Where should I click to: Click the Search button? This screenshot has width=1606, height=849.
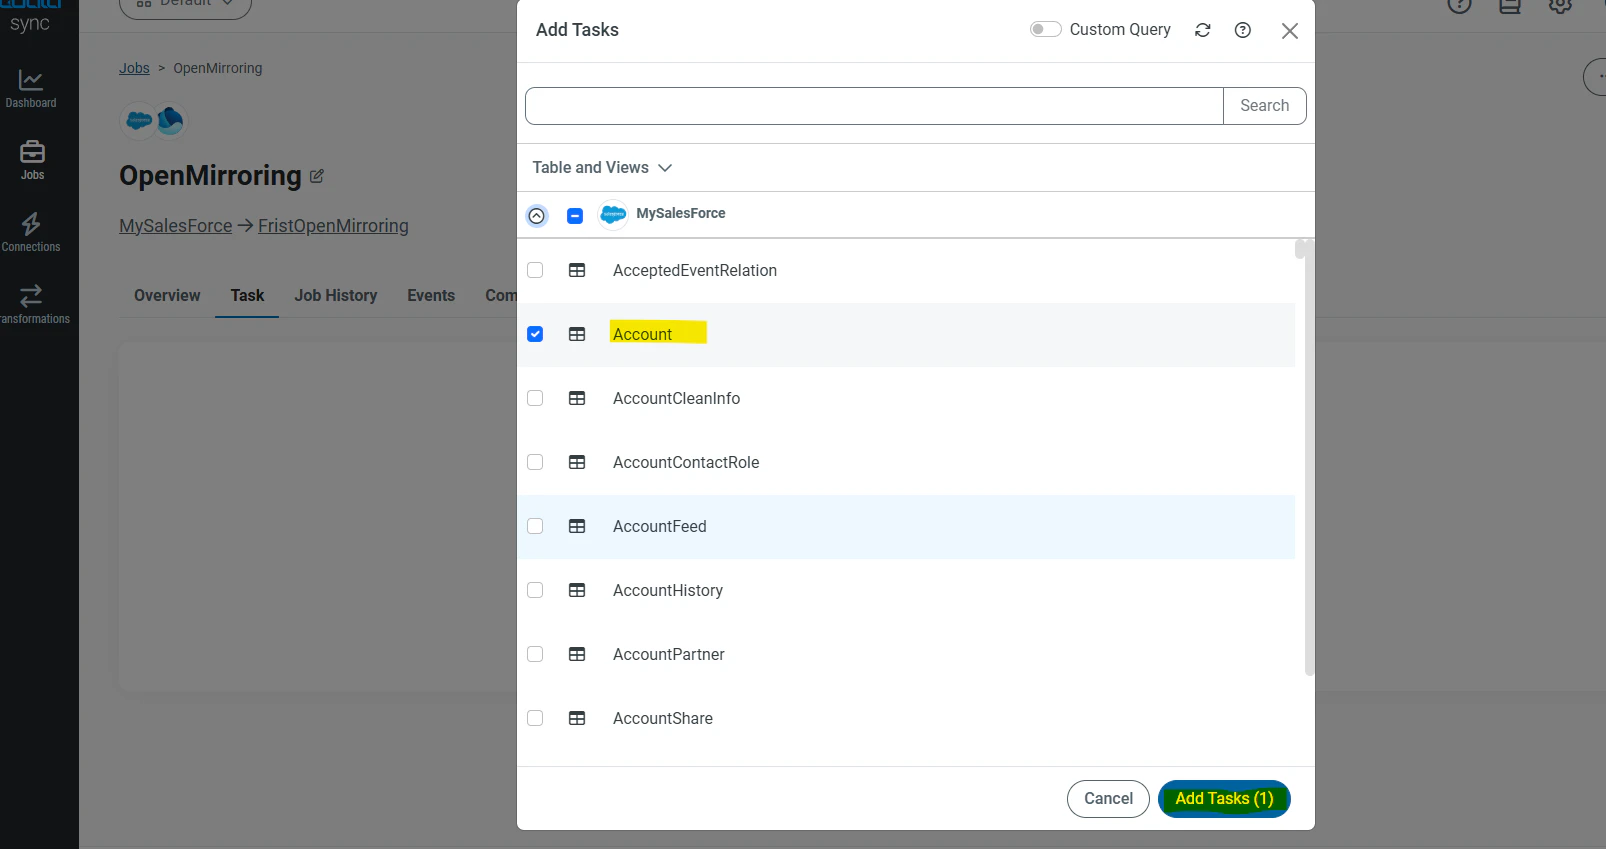pos(1264,106)
